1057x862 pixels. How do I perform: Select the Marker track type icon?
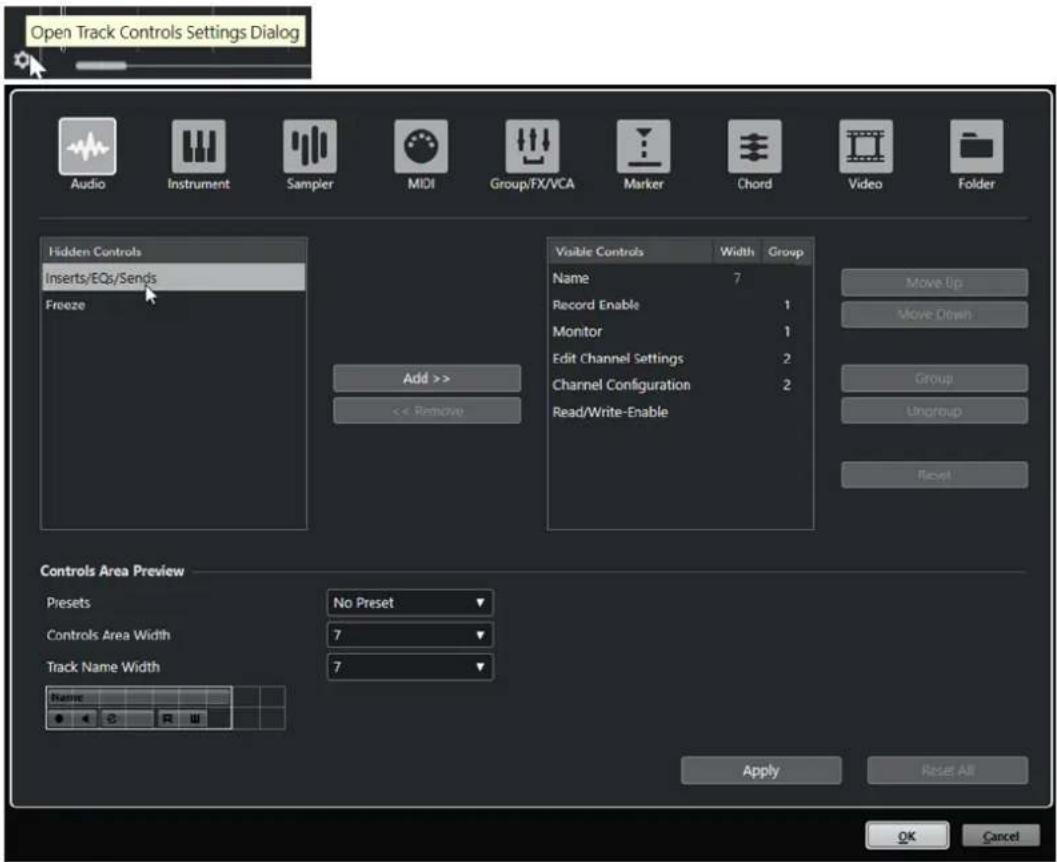click(x=643, y=146)
